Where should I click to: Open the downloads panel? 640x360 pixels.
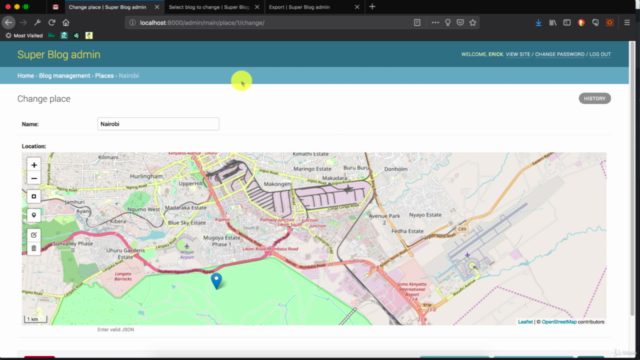(538, 23)
